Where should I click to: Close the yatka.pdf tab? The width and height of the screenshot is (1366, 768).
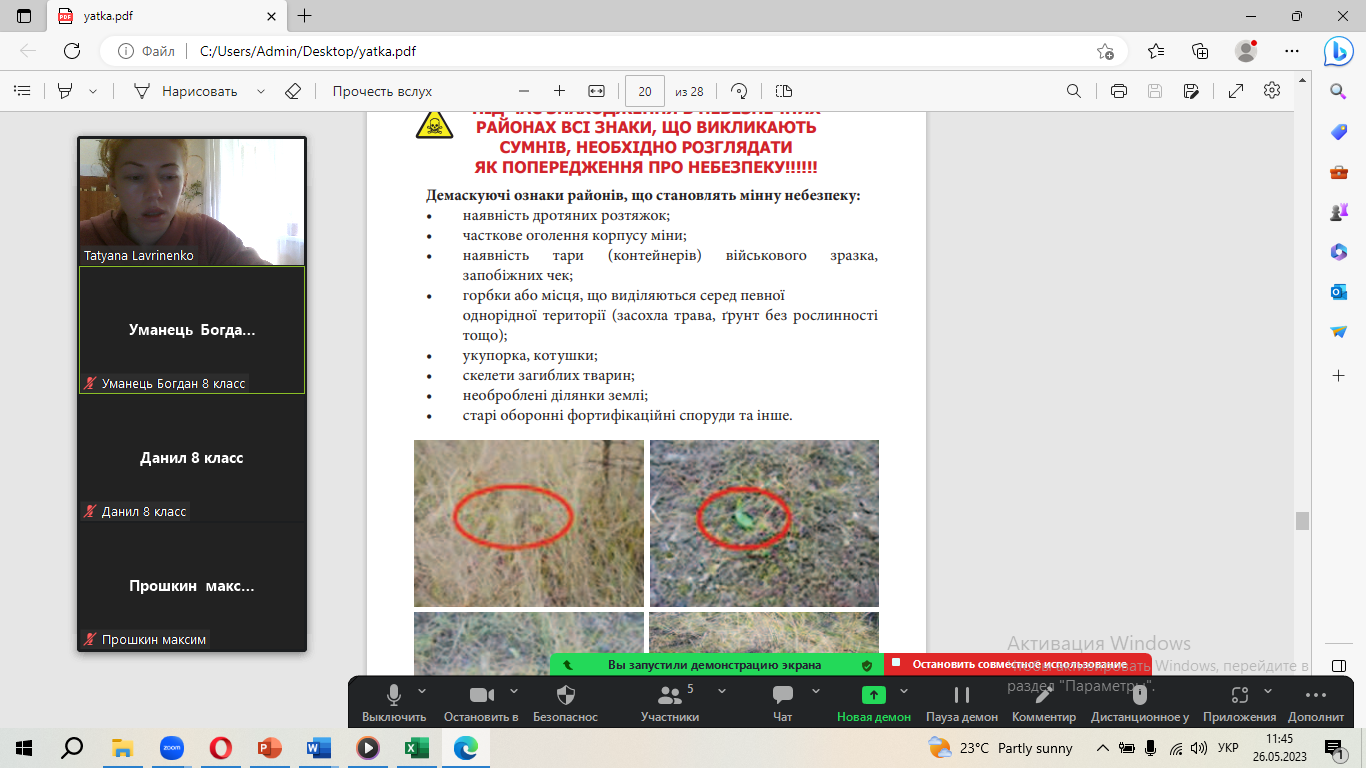click(270, 16)
